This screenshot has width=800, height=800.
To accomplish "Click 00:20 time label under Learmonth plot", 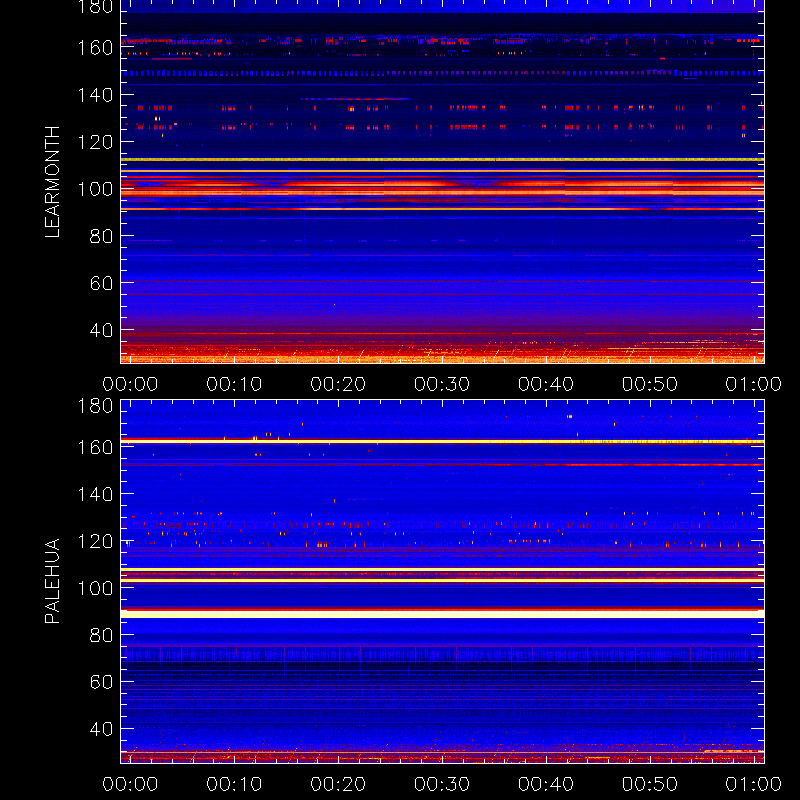I will tap(338, 384).
